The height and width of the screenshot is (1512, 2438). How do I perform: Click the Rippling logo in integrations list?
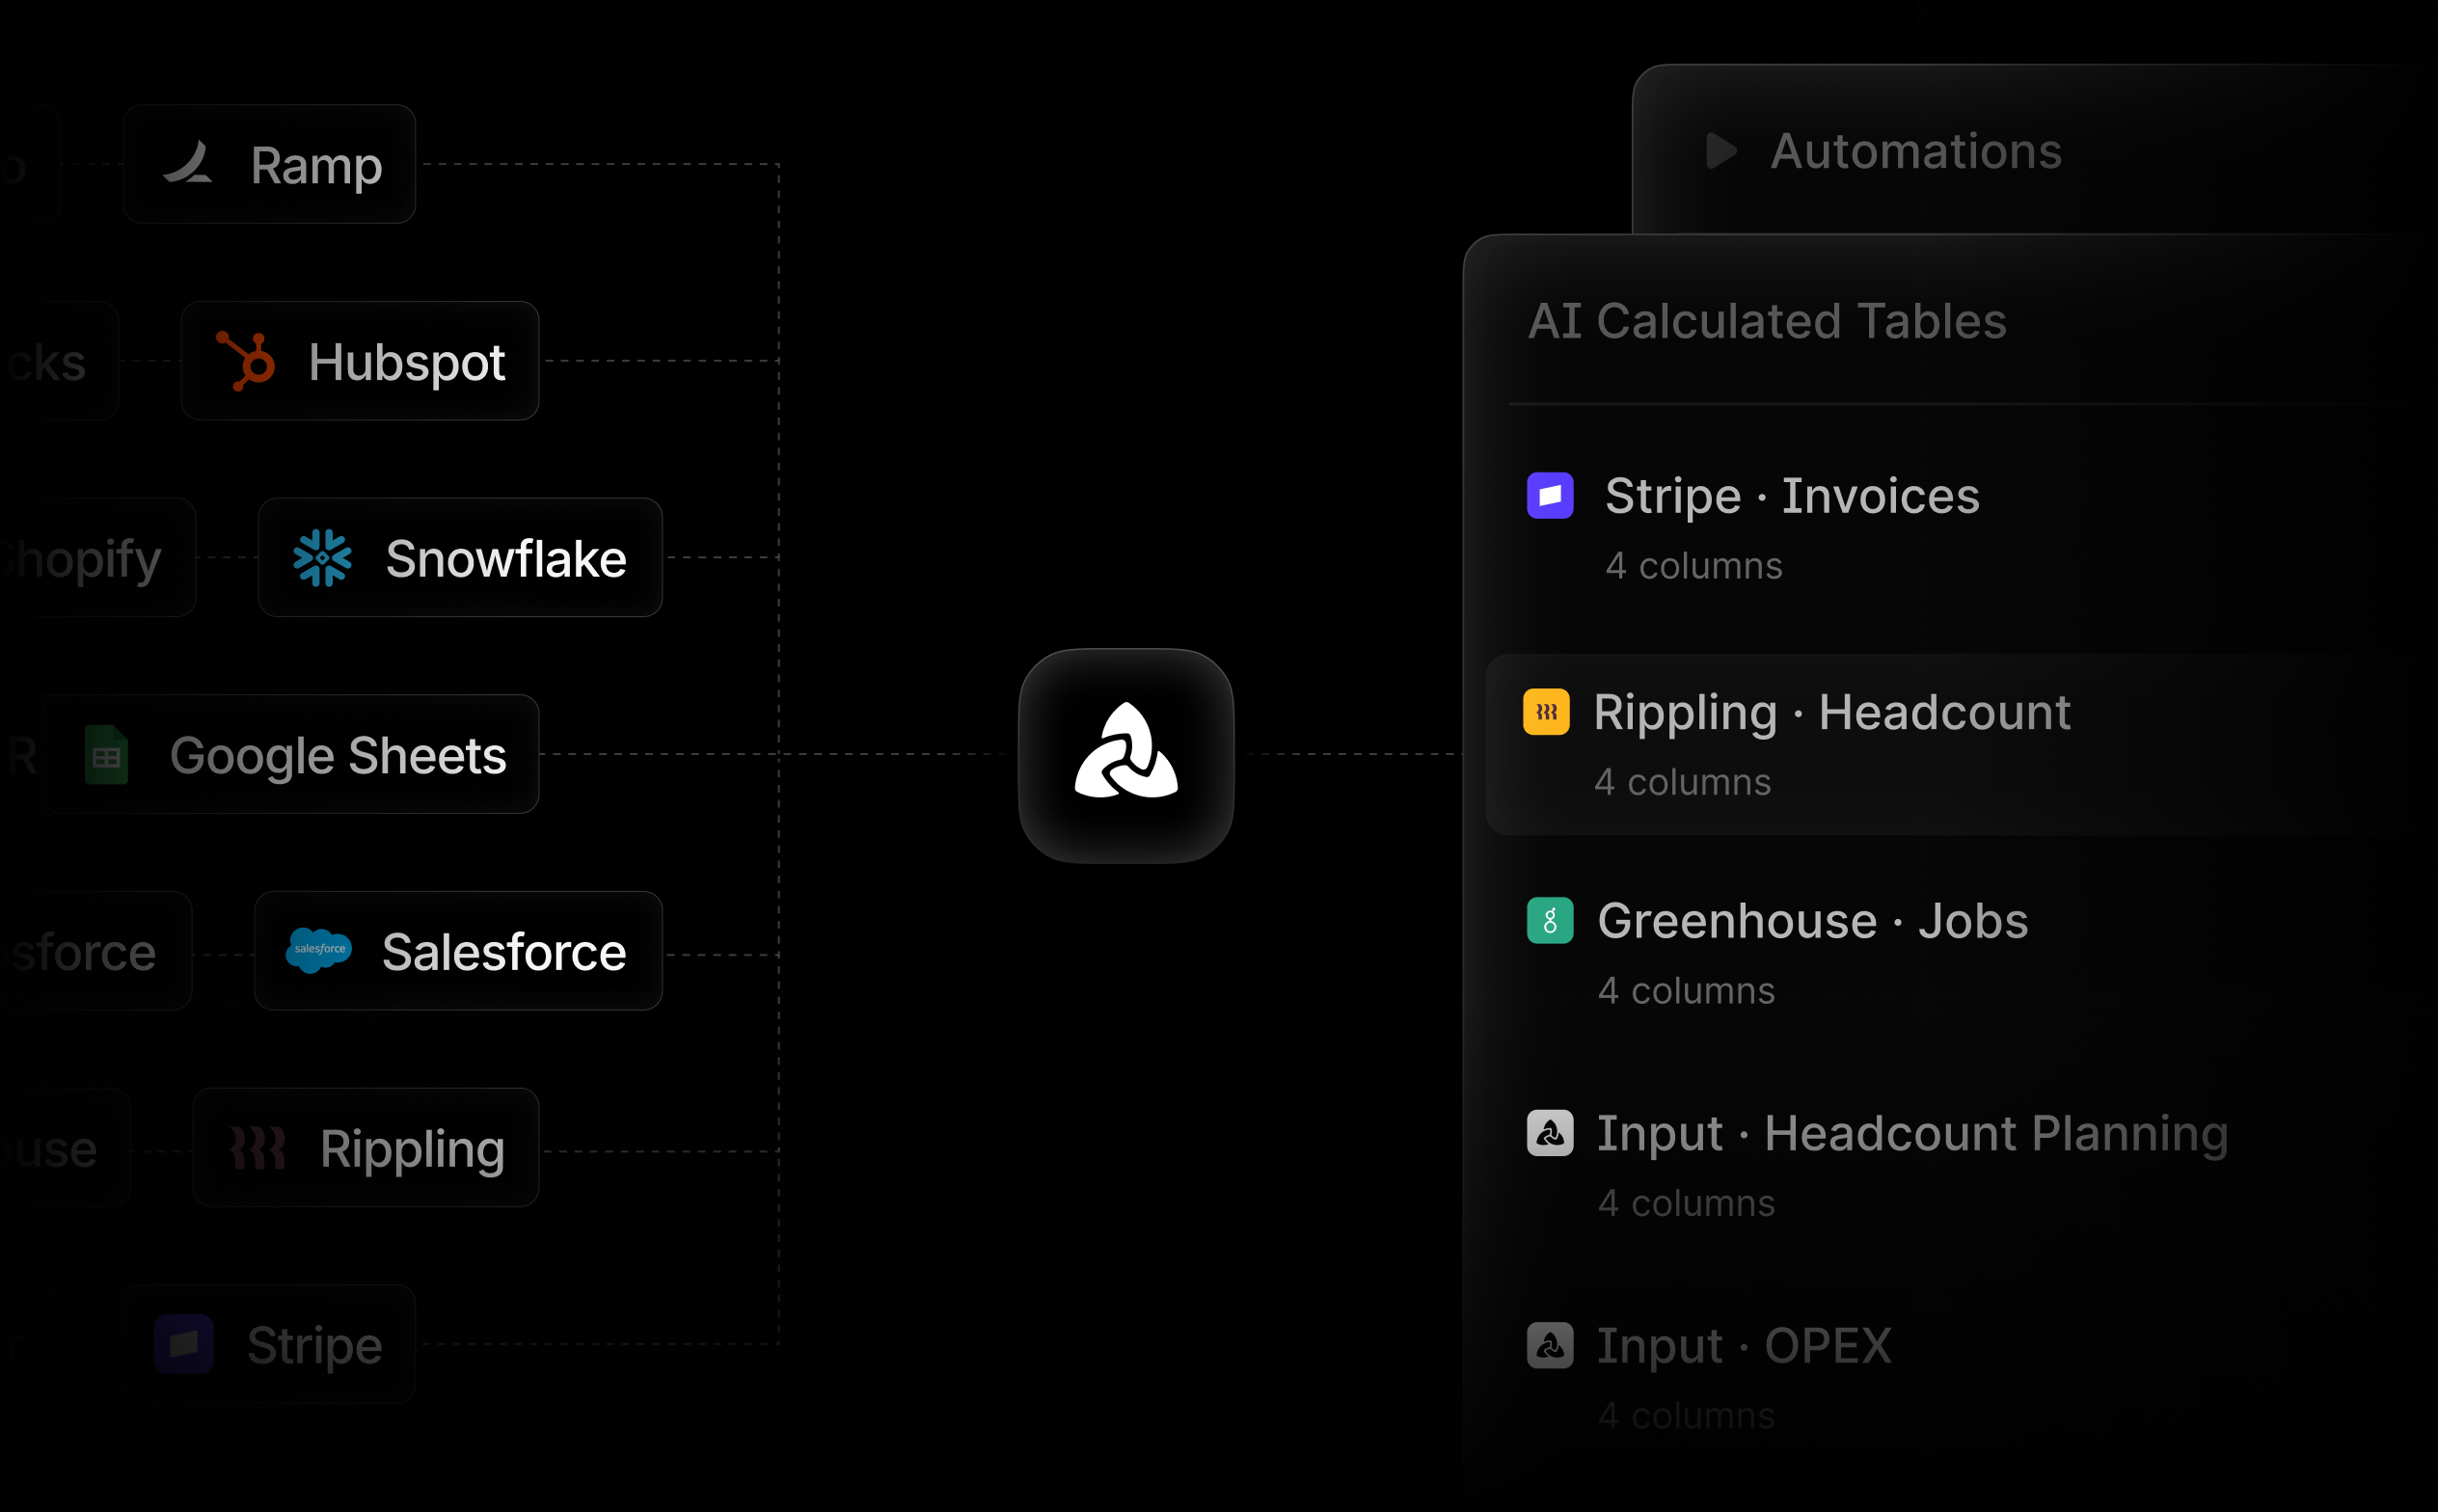coord(257,1147)
